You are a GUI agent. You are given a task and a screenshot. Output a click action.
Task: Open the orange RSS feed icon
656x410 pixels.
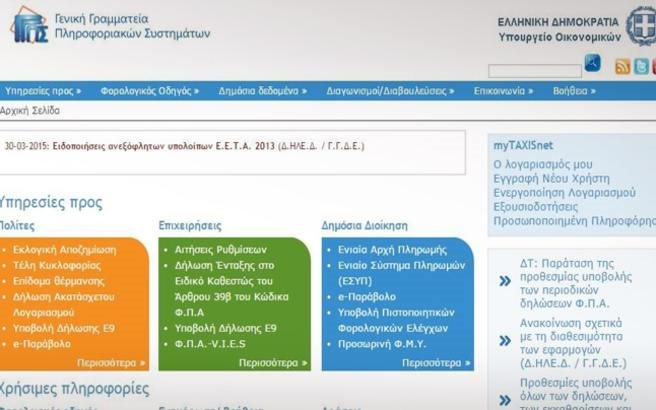pyautogui.click(x=622, y=67)
